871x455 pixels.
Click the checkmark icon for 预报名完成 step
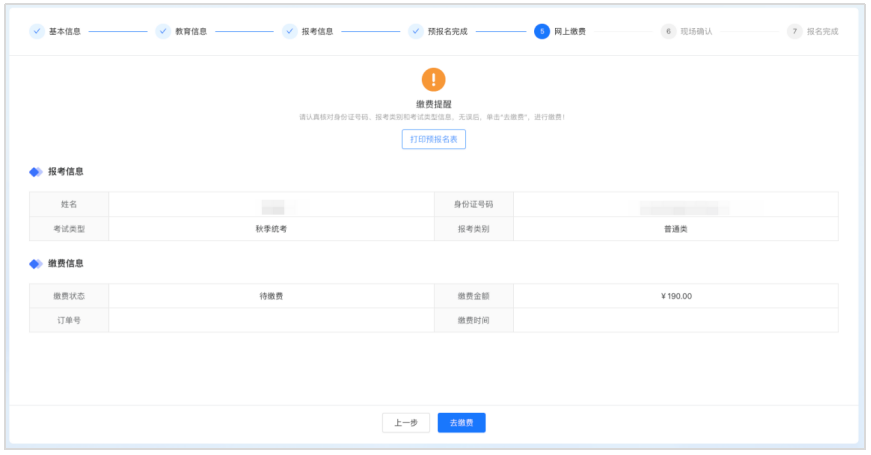415,31
